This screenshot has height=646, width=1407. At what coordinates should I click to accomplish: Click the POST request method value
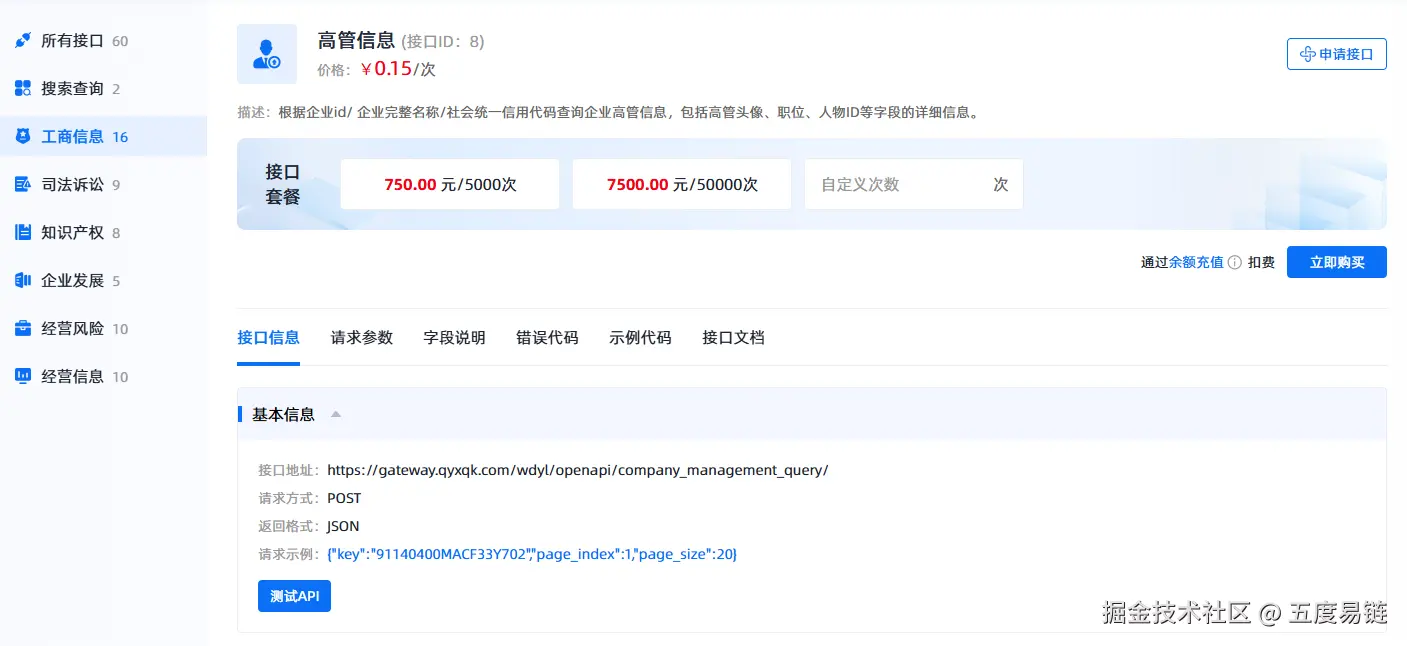[x=344, y=498]
